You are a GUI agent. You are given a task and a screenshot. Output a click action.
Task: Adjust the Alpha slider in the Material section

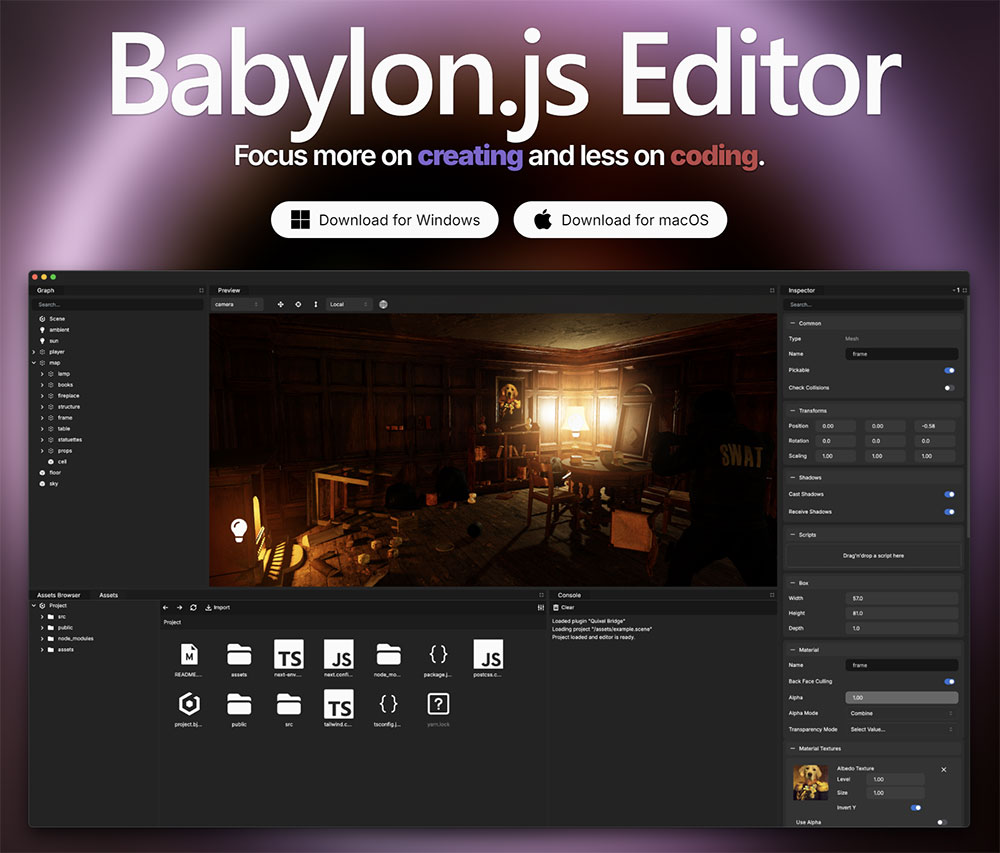[x=900, y=697]
